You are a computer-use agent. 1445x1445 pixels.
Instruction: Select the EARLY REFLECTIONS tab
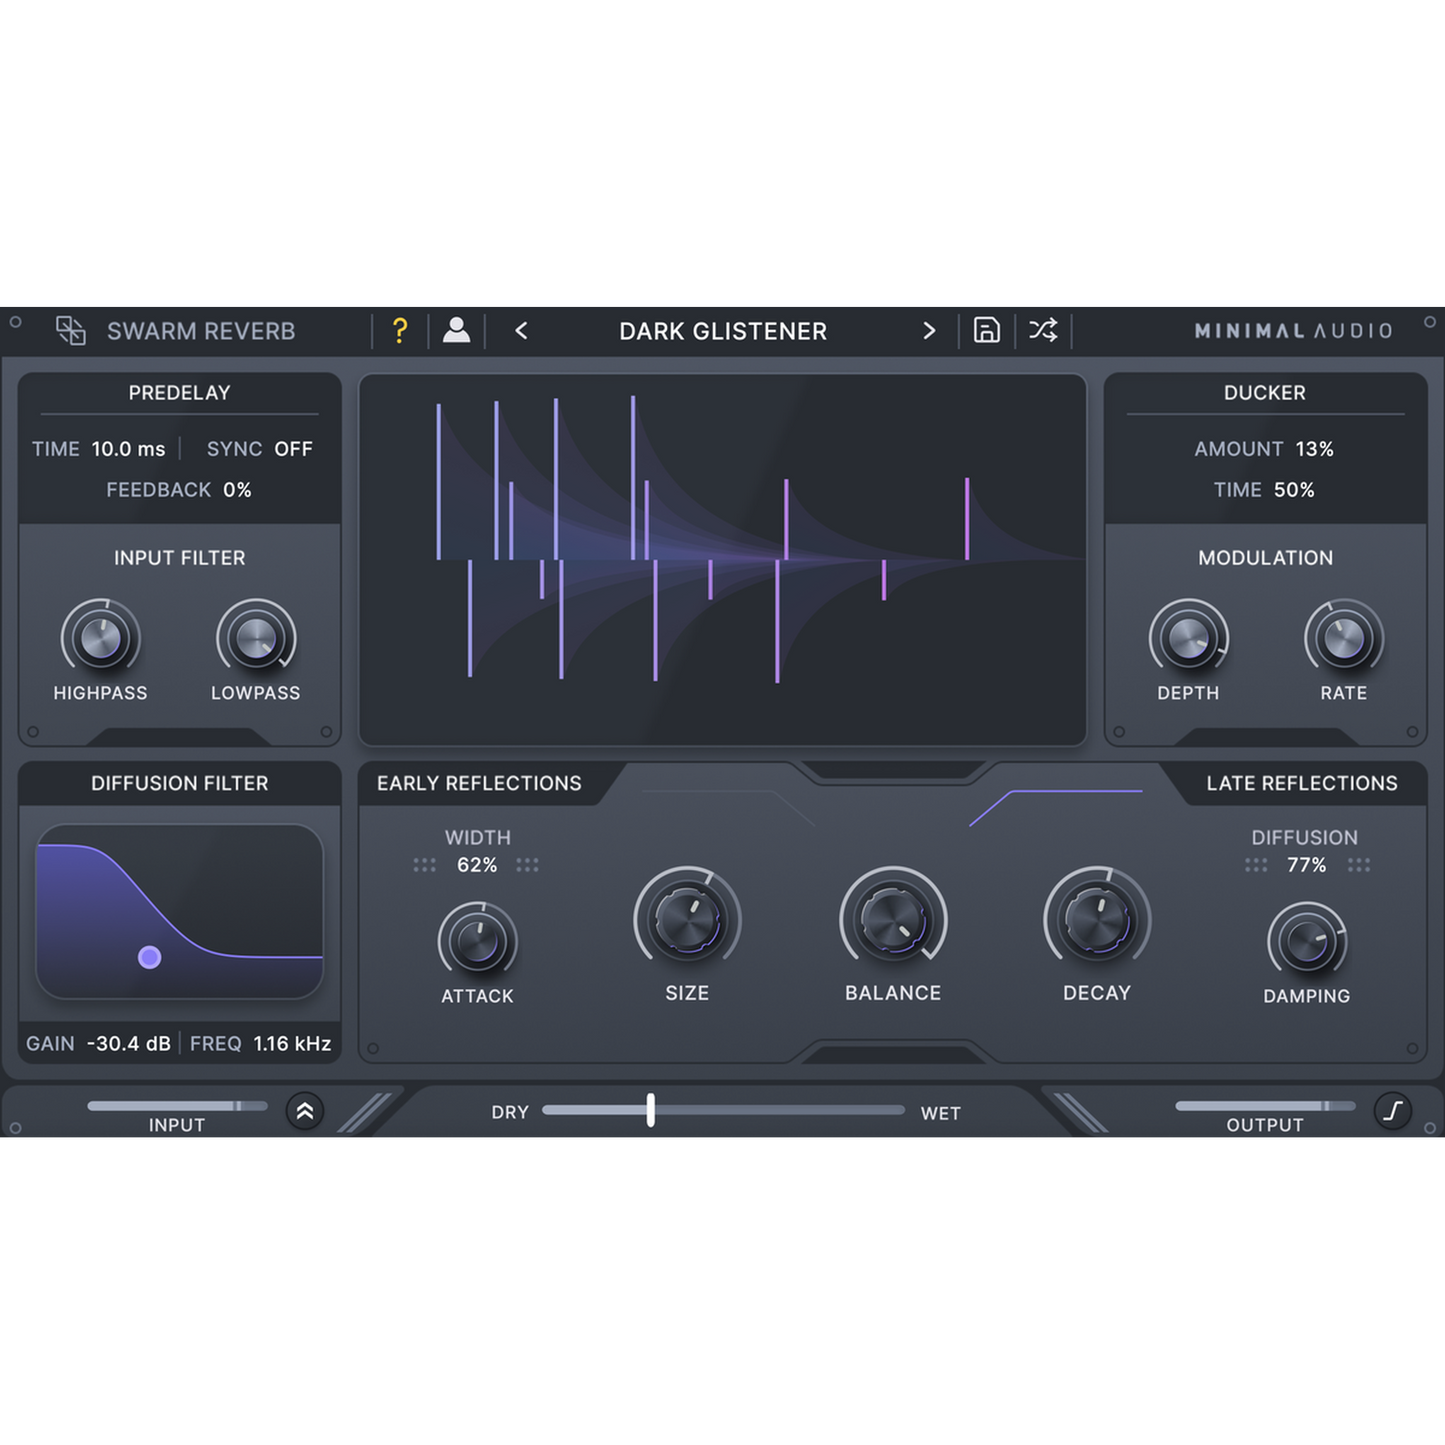(x=480, y=783)
